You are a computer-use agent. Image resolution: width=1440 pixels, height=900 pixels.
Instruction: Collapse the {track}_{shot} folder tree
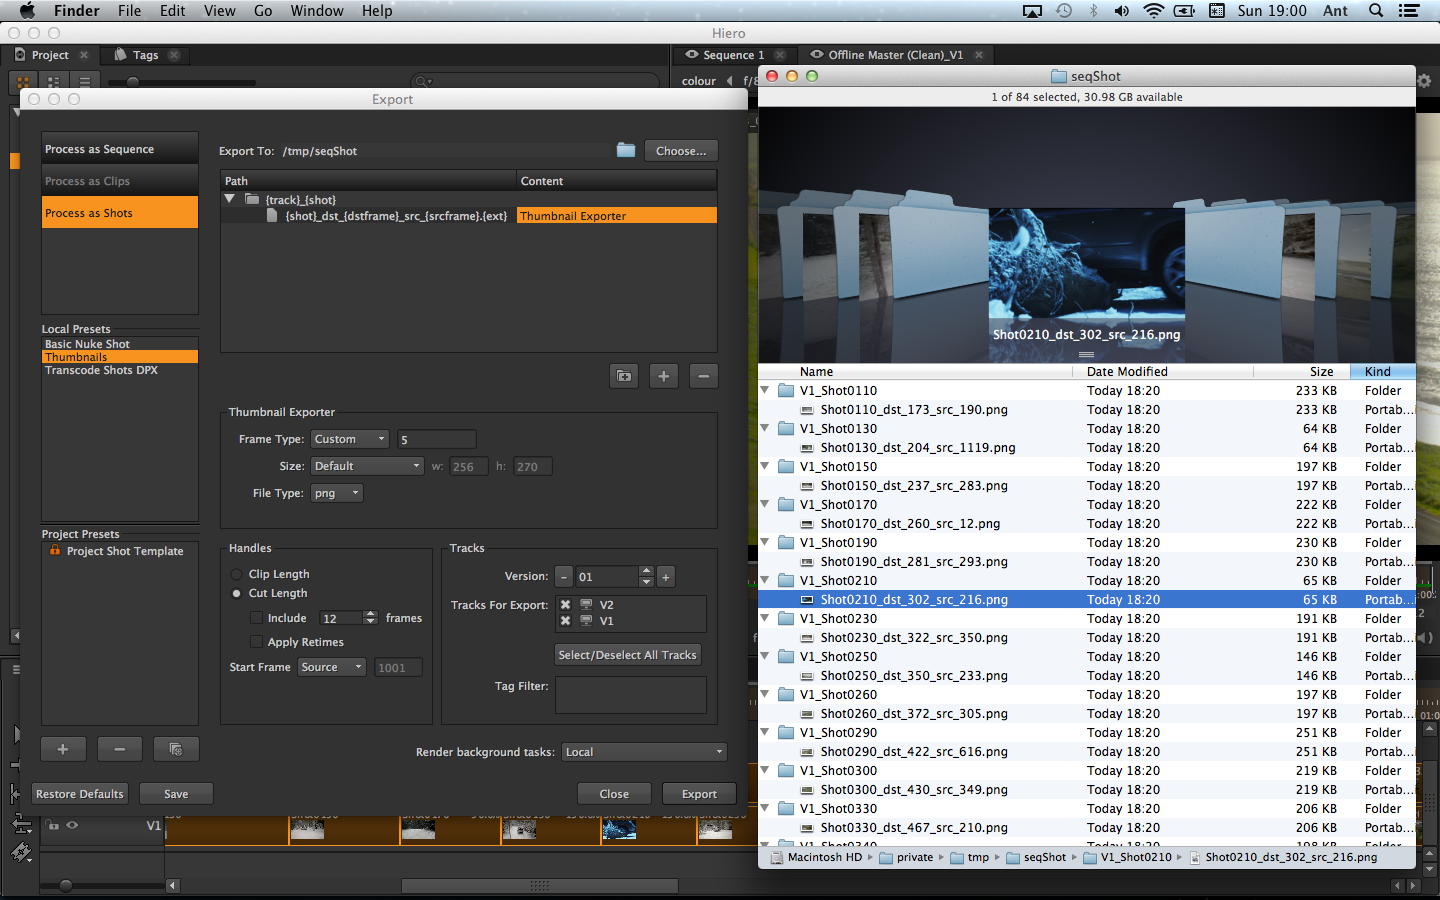[x=230, y=199]
